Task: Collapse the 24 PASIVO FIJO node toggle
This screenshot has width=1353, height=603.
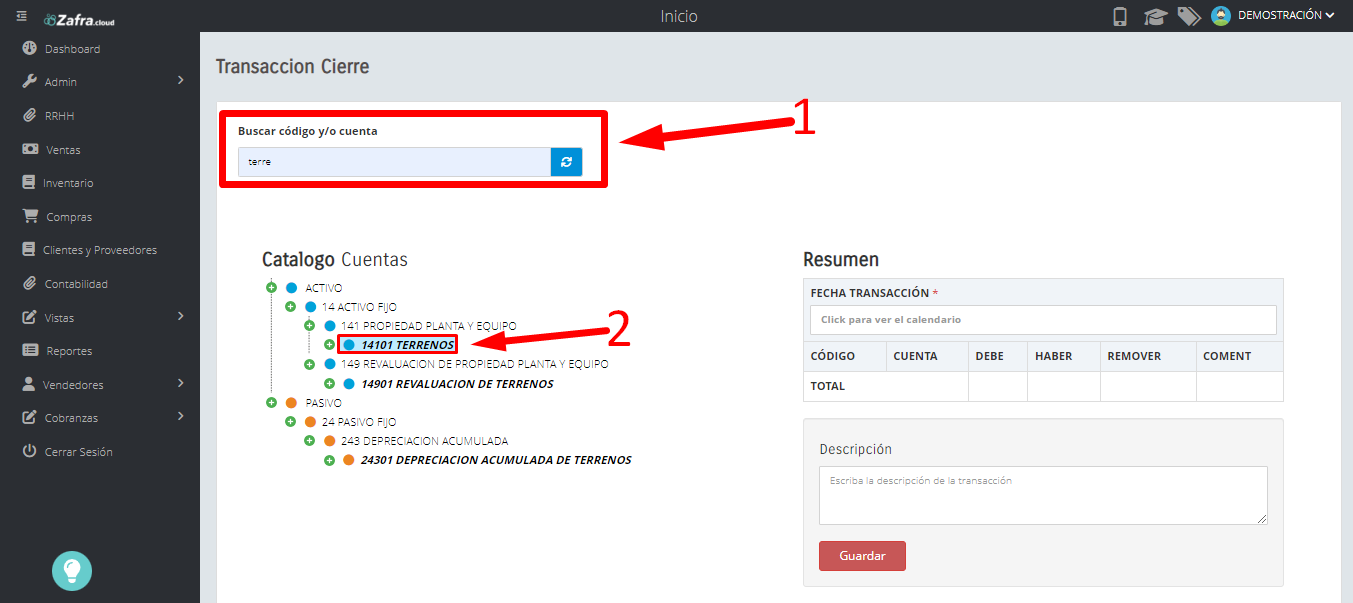Action: [x=291, y=422]
